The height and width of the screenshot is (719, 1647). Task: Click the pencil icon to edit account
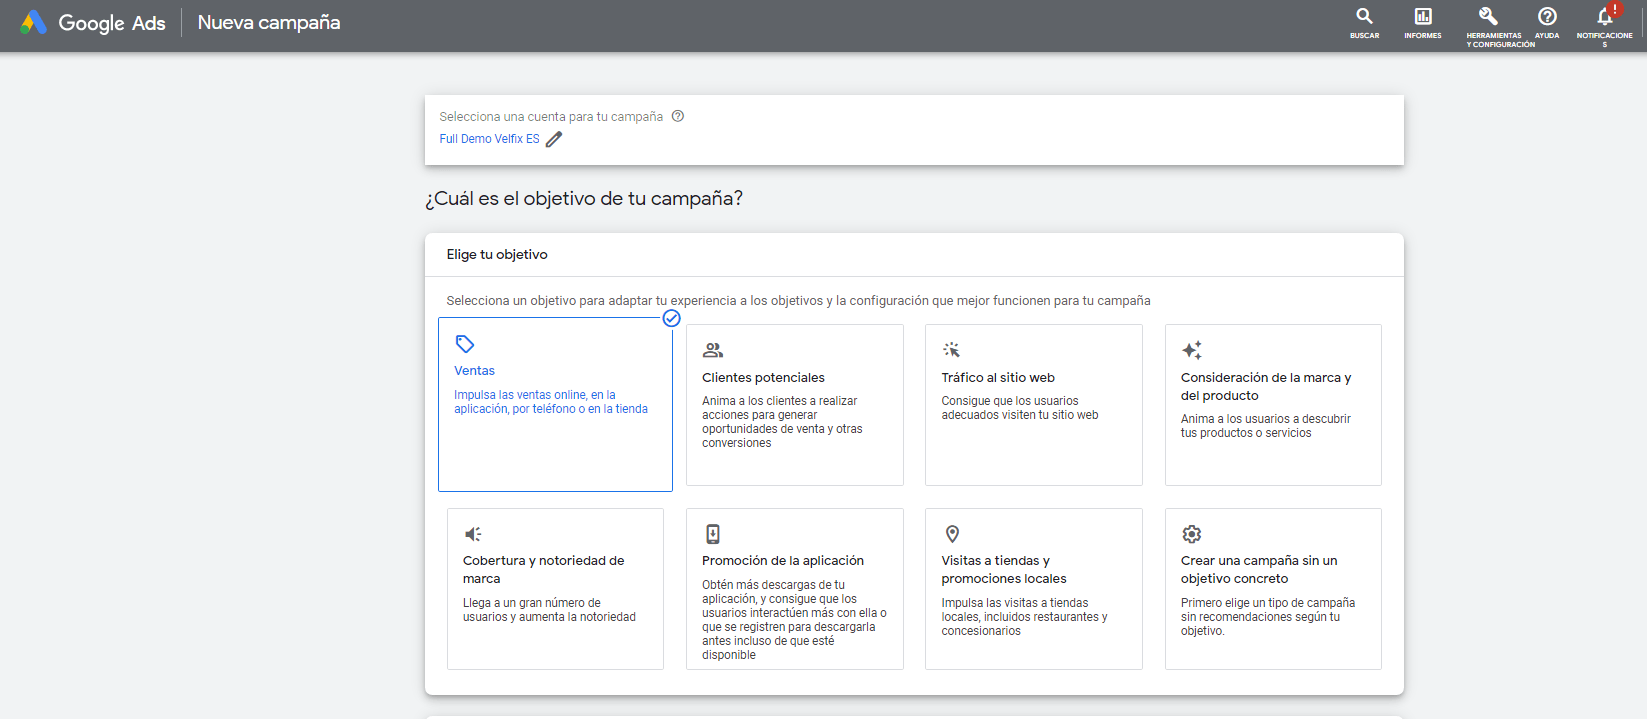pos(554,139)
